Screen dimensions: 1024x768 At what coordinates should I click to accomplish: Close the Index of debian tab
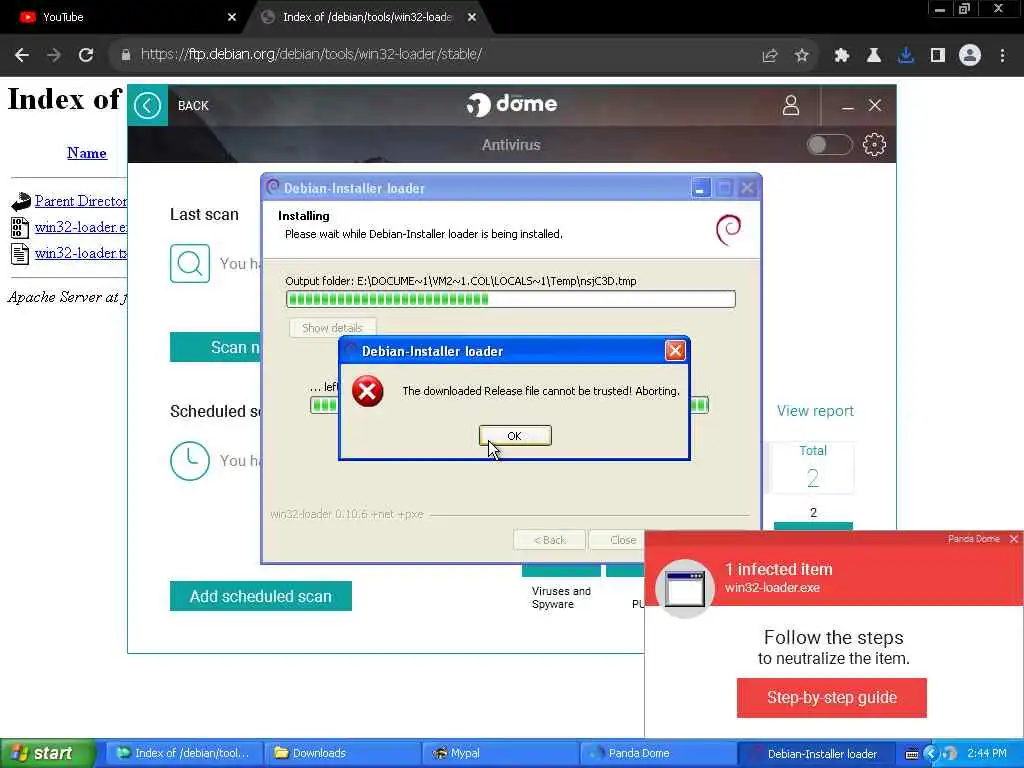(472, 18)
